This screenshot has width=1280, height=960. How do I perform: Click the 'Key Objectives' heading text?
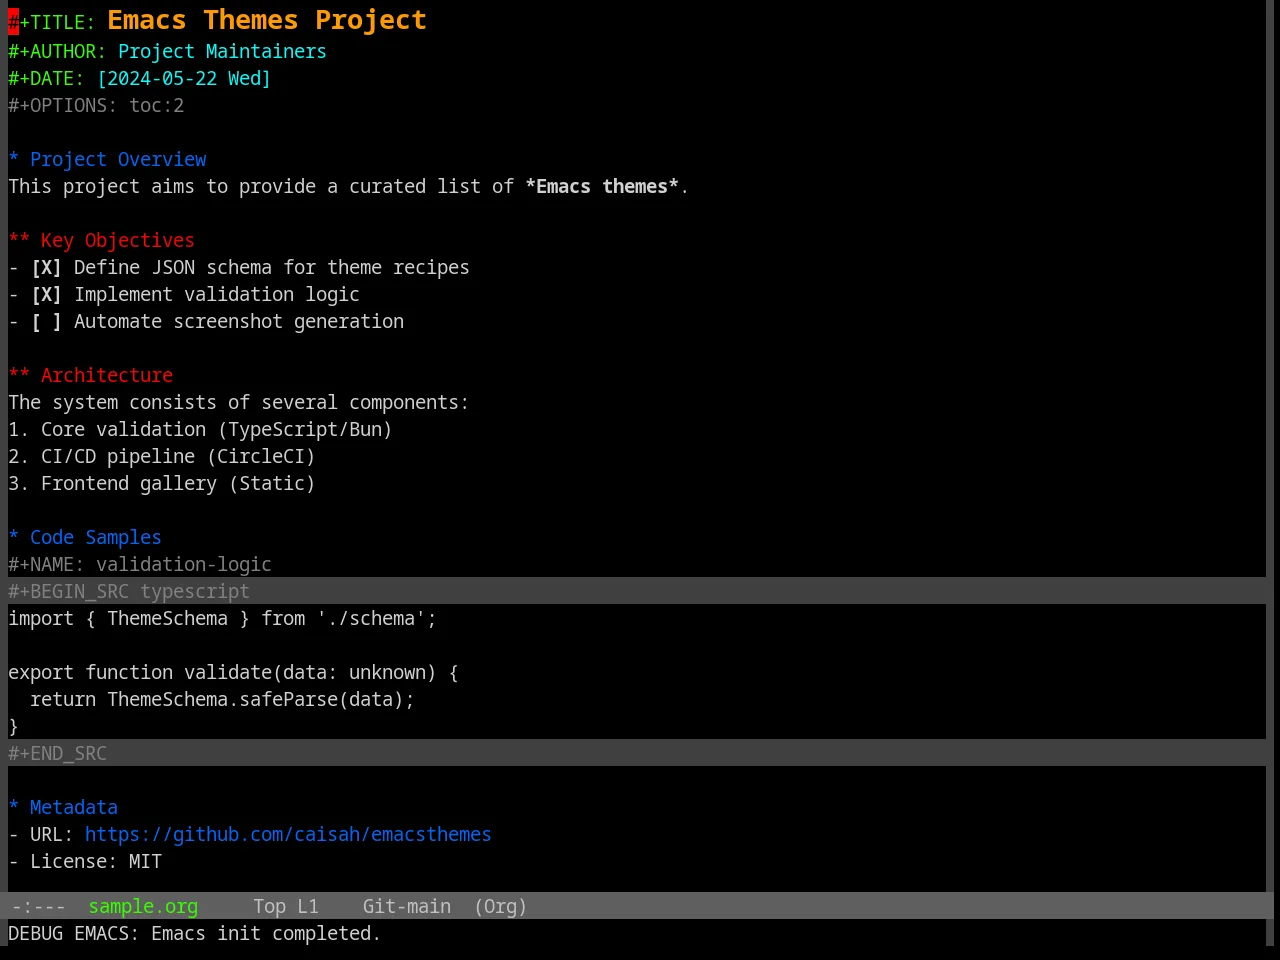point(117,240)
